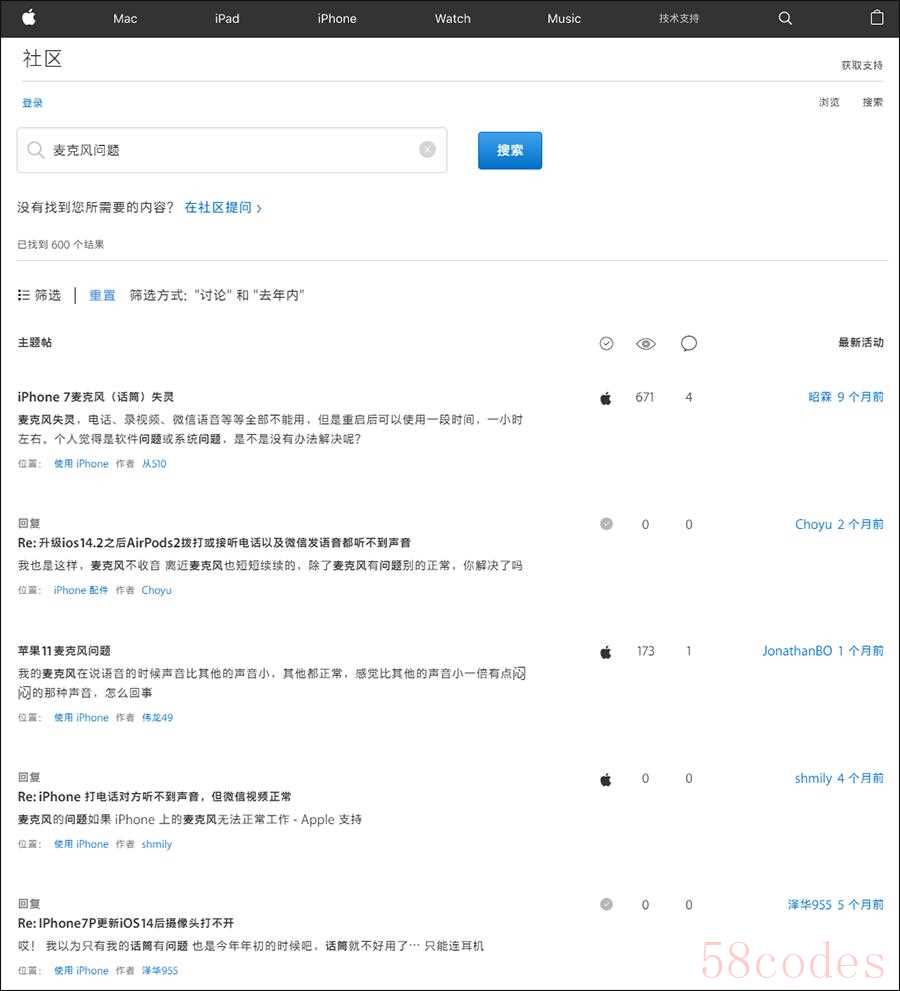Screen dimensions: 900x991
Task: Open the thread iPhone 7麦克风（话筒）失灵
Action: 95,397
